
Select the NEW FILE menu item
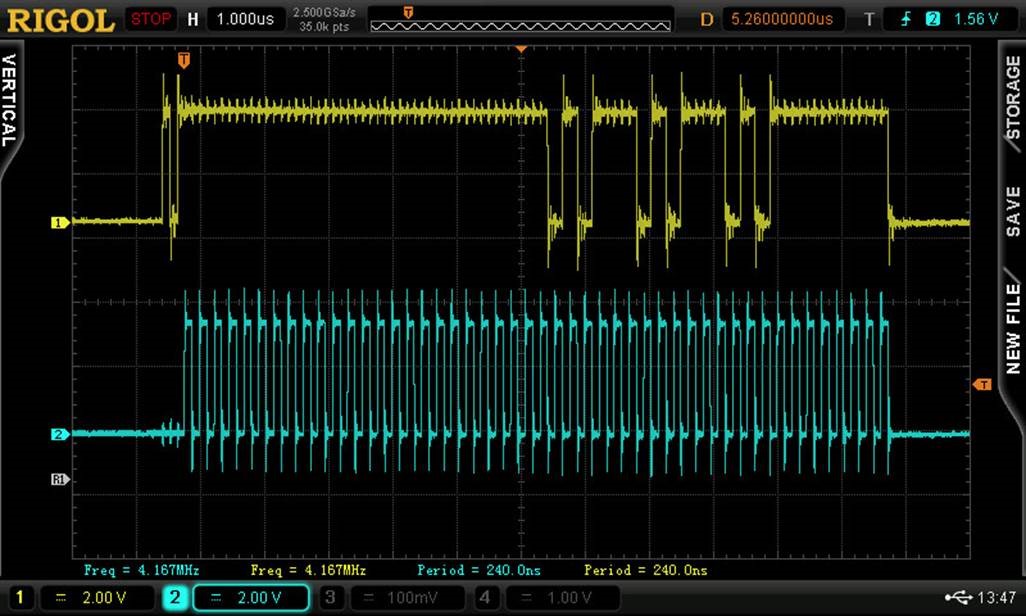click(x=1012, y=328)
